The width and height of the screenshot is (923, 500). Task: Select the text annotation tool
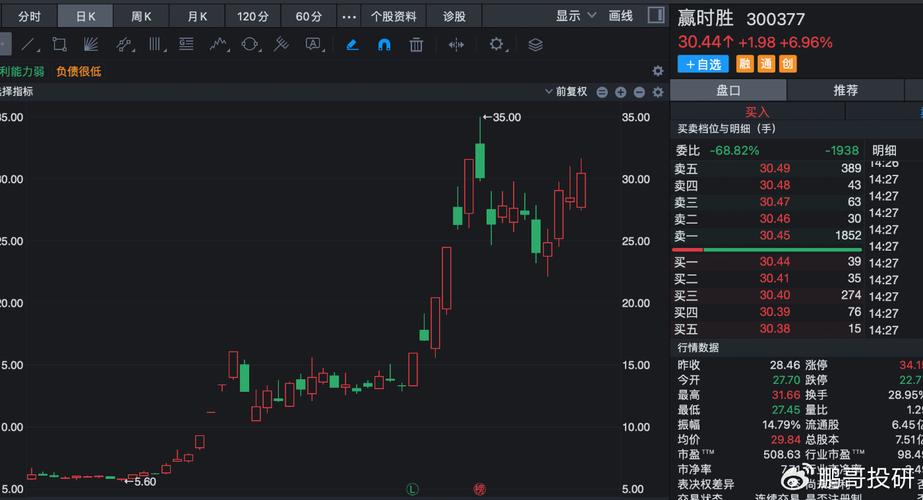pyautogui.click(x=313, y=45)
